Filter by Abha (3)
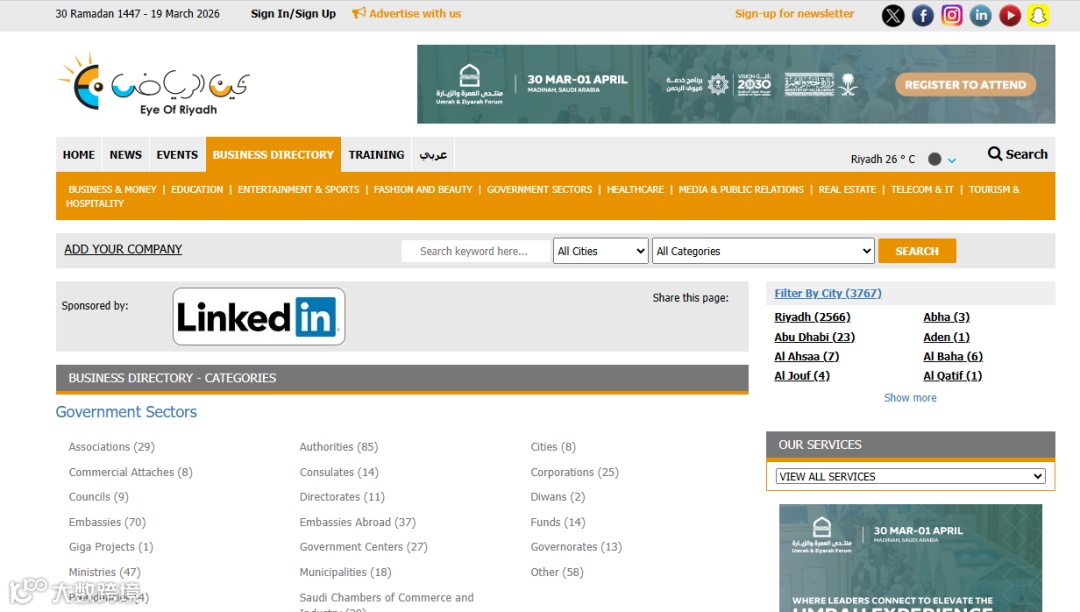The width and height of the screenshot is (1080, 612). click(946, 317)
